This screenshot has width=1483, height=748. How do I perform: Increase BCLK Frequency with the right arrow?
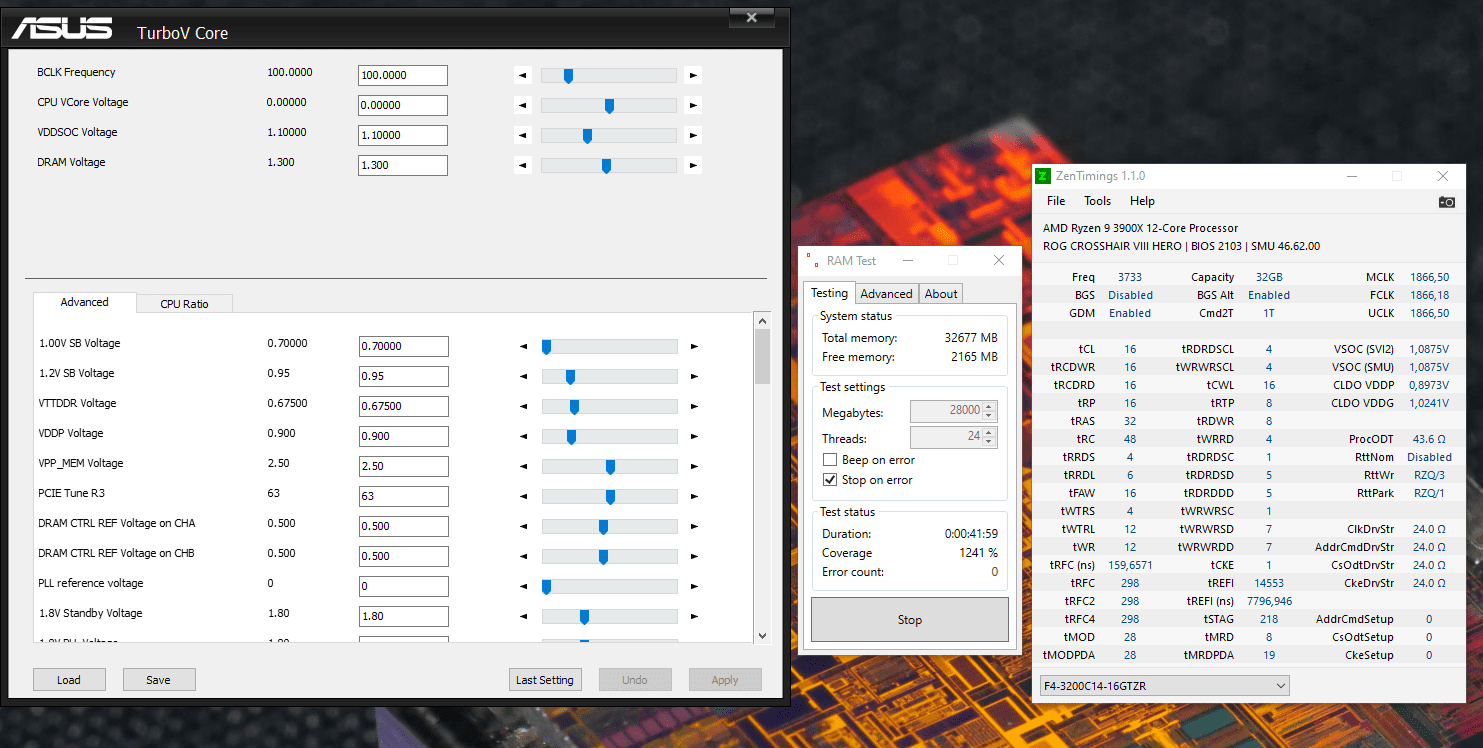[693, 75]
